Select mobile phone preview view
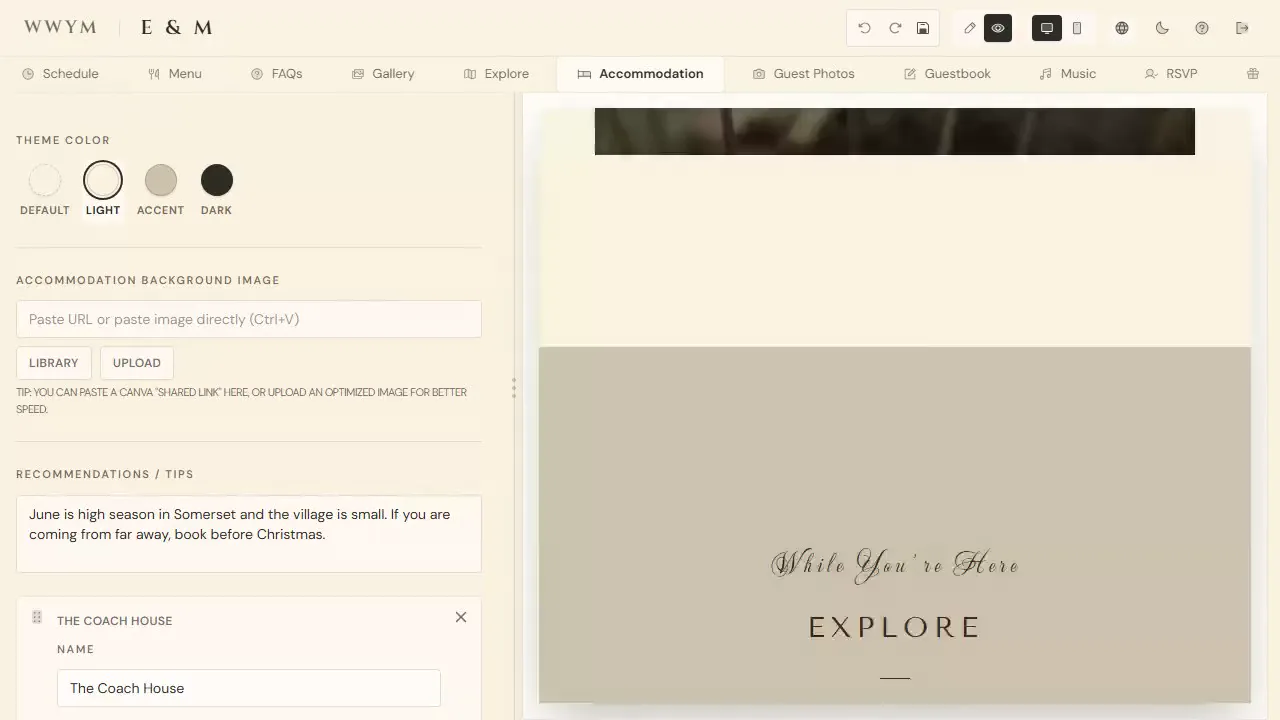This screenshot has height=720, width=1280. [1077, 28]
